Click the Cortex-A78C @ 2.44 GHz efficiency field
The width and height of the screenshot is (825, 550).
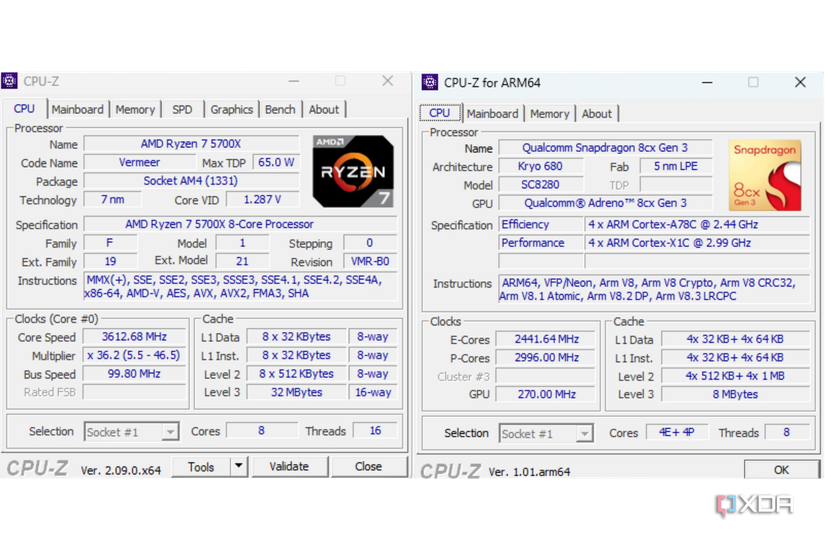tap(697, 225)
